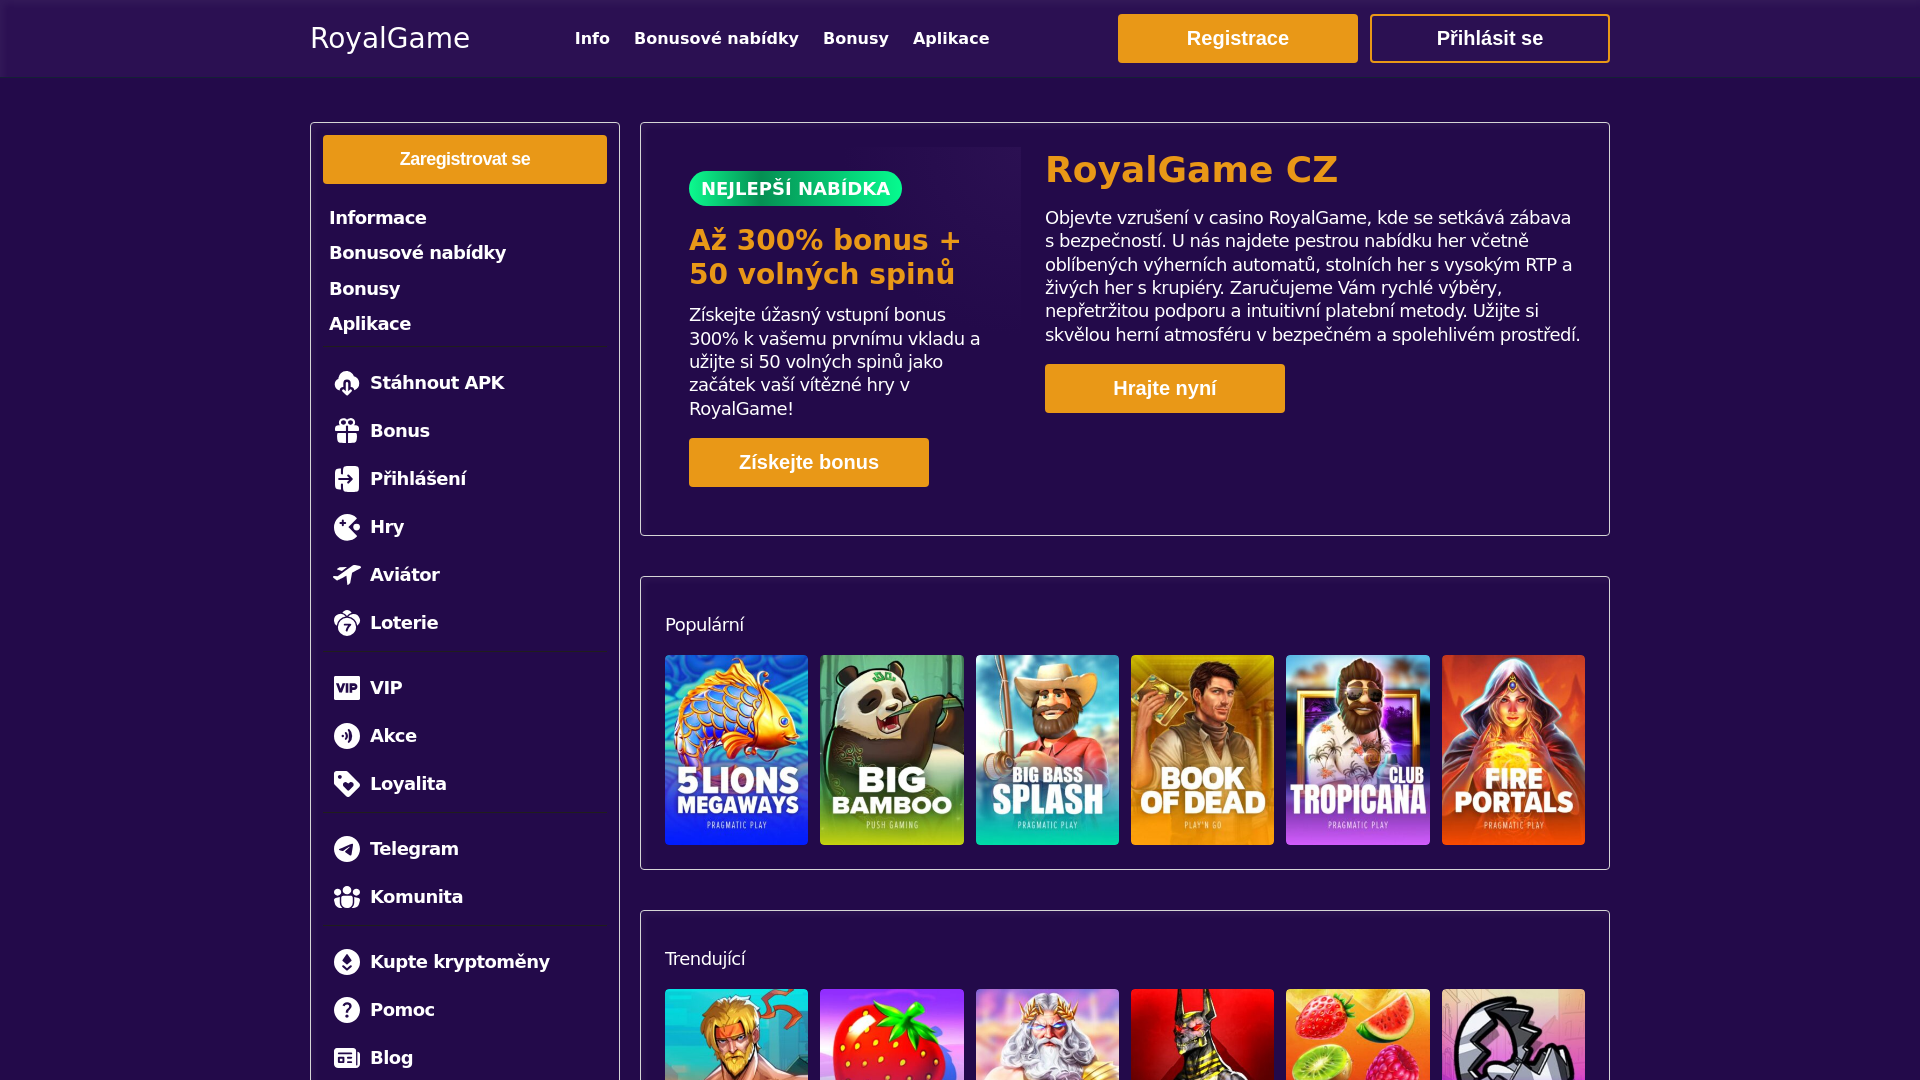The image size is (1920, 1080).
Task: Open the Big Bass Splash game thumbnail
Action: pos(1047,750)
